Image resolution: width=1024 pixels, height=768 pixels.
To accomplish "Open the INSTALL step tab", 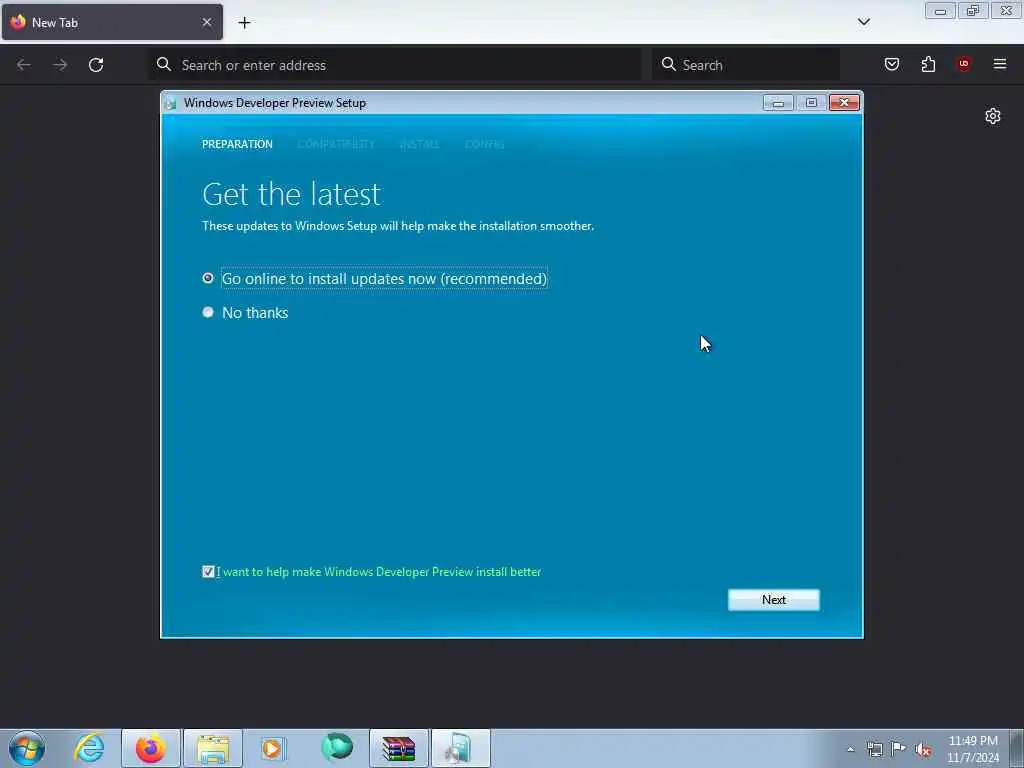I will pyautogui.click(x=419, y=144).
